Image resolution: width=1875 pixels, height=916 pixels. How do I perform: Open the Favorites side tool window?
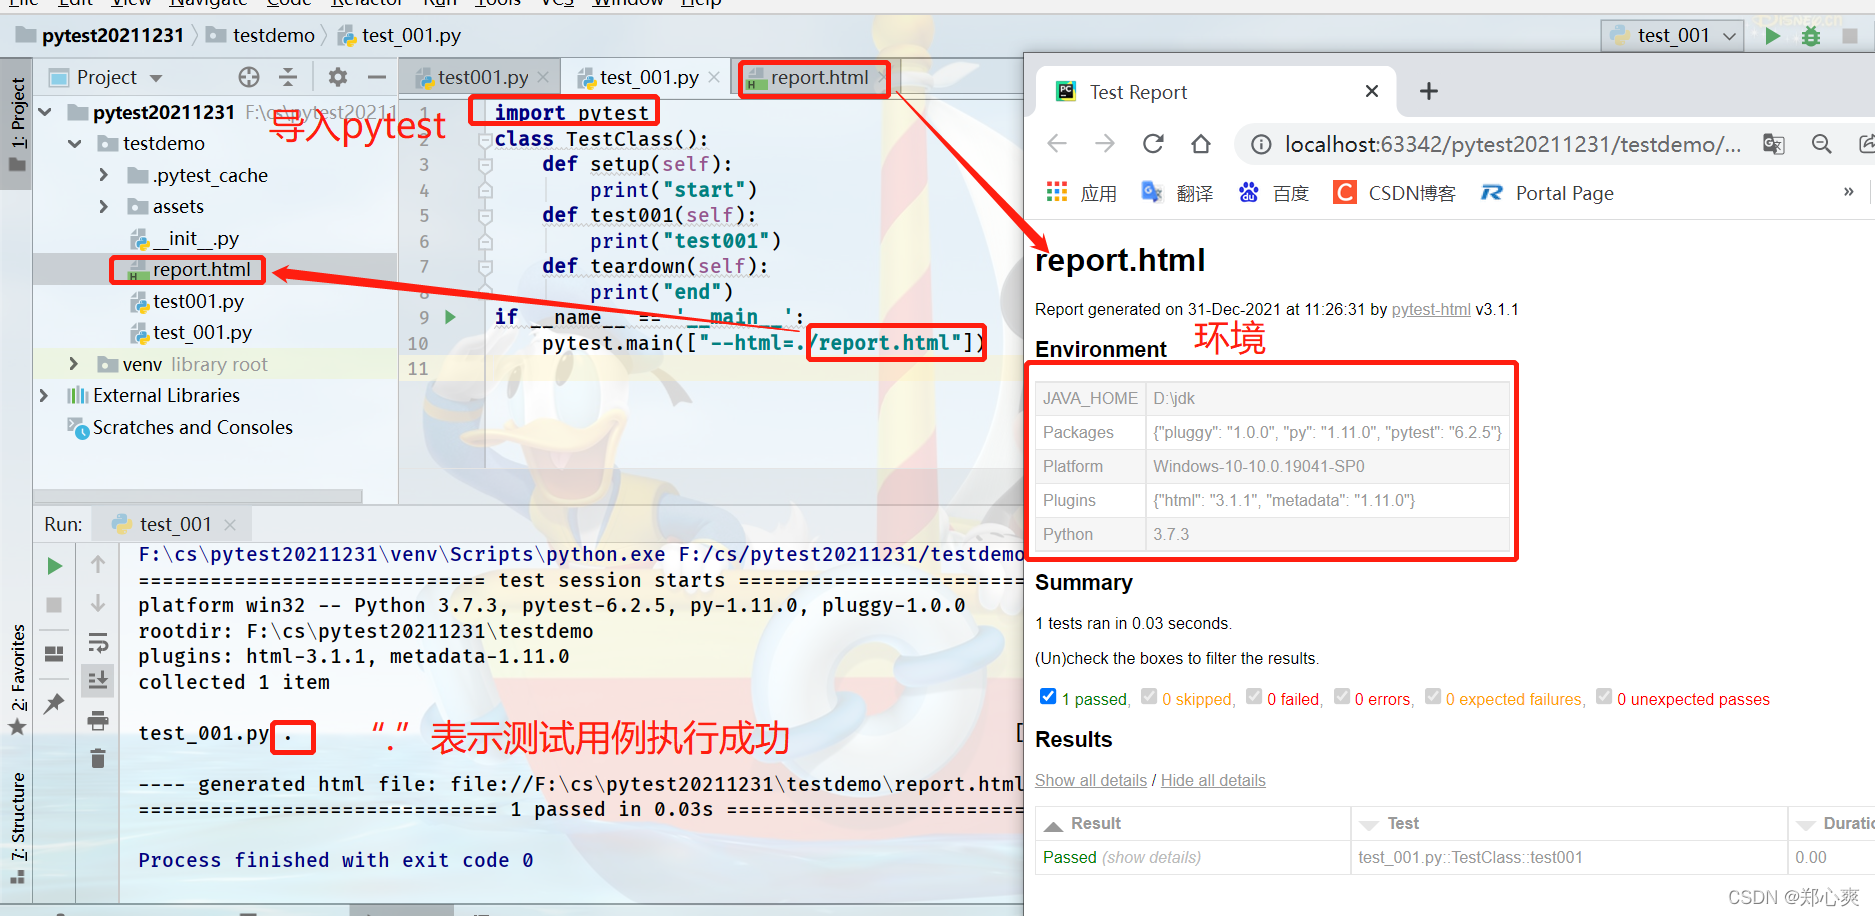18,680
